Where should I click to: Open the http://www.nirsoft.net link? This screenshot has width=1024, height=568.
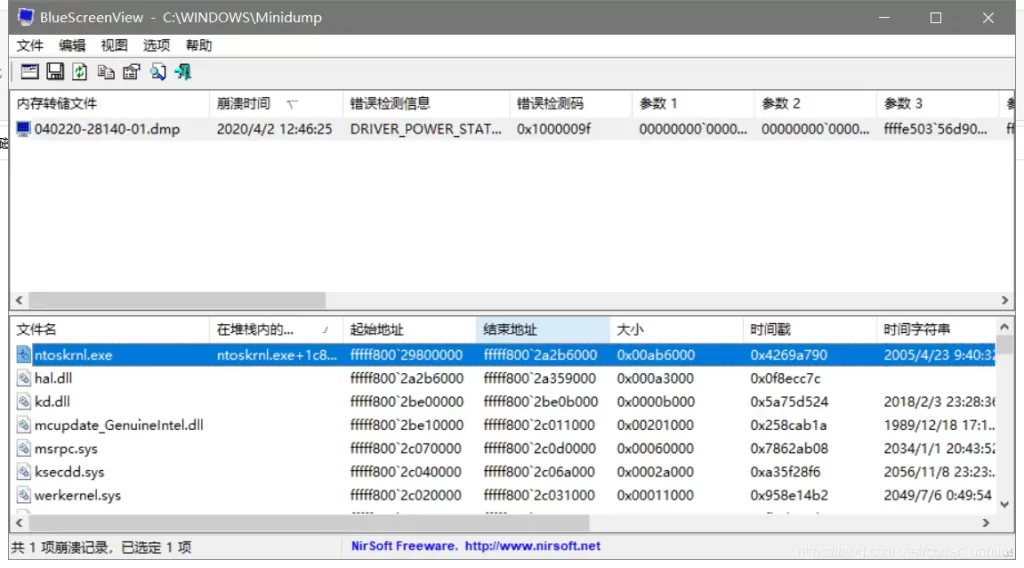click(532, 546)
